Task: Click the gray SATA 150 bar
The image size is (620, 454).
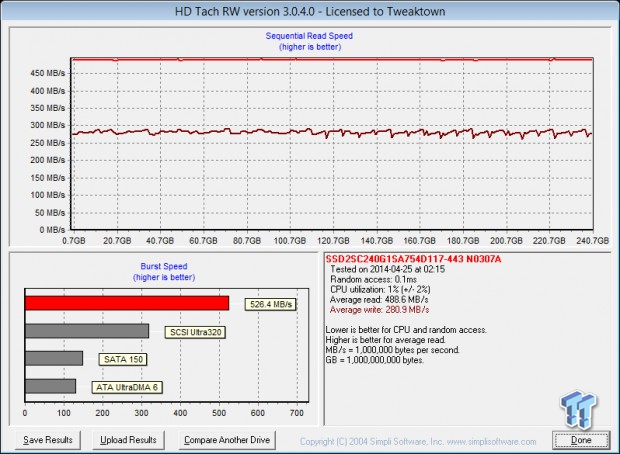Action: coord(54,358)
